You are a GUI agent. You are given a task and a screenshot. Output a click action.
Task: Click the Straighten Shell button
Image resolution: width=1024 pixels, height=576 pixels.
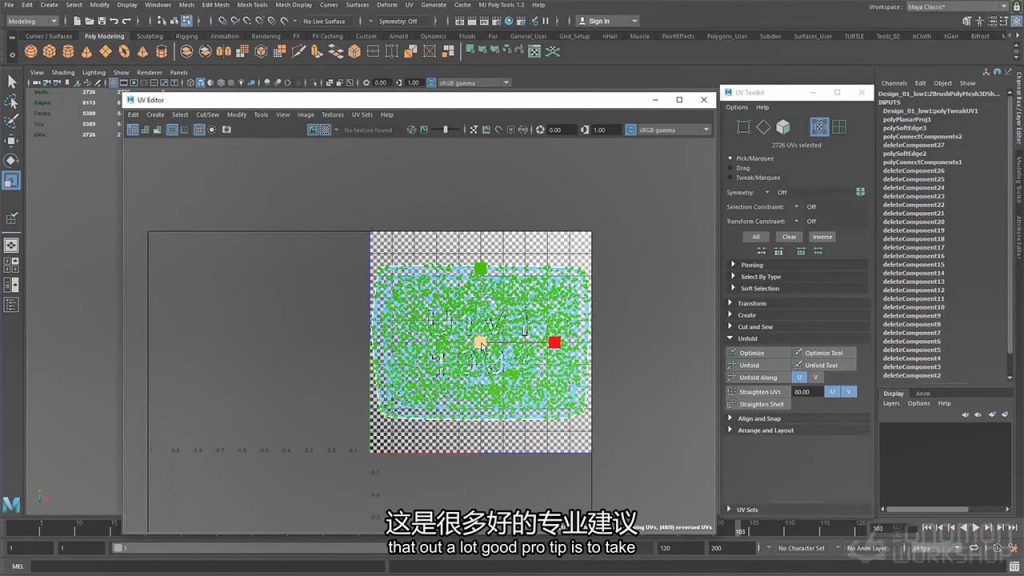758,404
